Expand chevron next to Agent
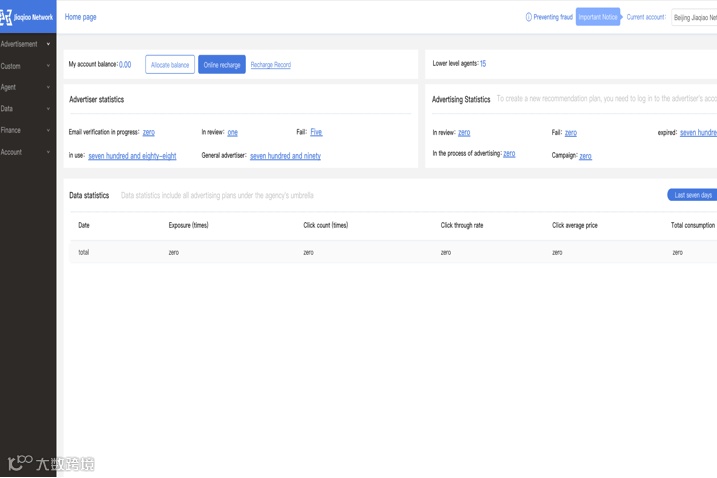 [48, 87]
